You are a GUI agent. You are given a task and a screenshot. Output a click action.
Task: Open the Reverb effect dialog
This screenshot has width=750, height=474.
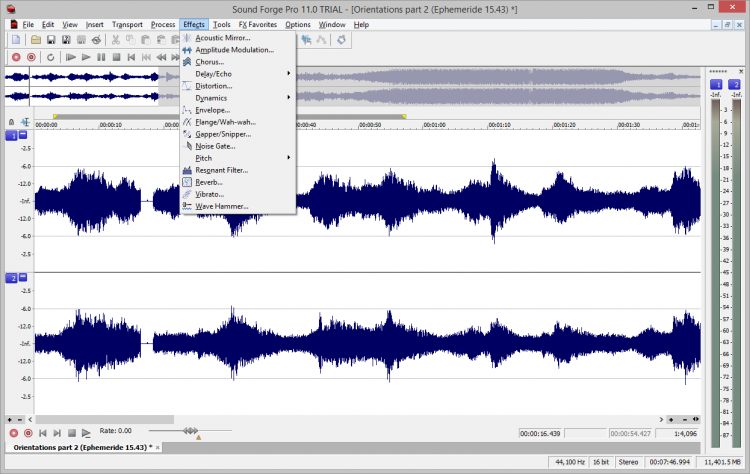[x=209, y=182]
